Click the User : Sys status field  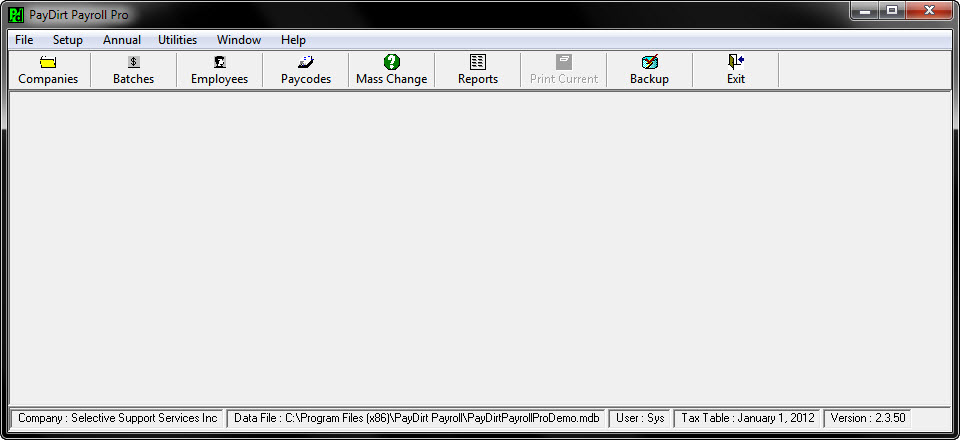[x=640, y=418]
